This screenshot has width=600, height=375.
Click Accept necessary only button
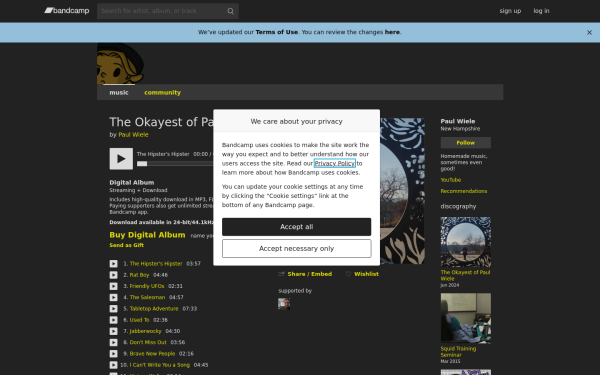(x=297, y=249)
